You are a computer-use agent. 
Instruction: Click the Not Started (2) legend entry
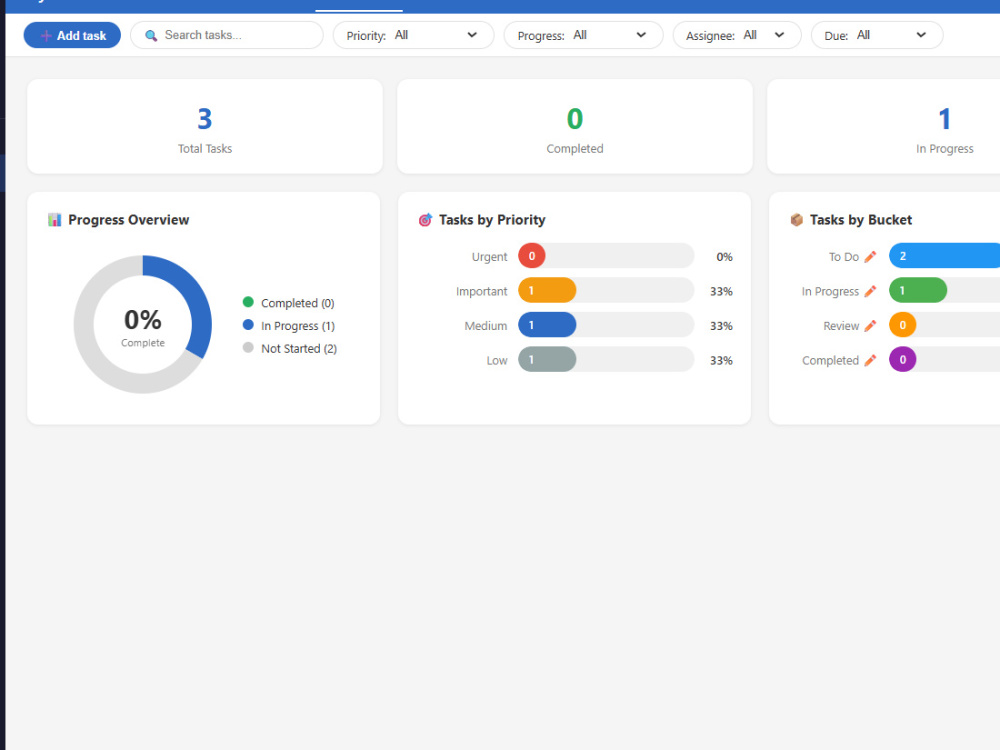pyautogui.click(x=290, y=349)
